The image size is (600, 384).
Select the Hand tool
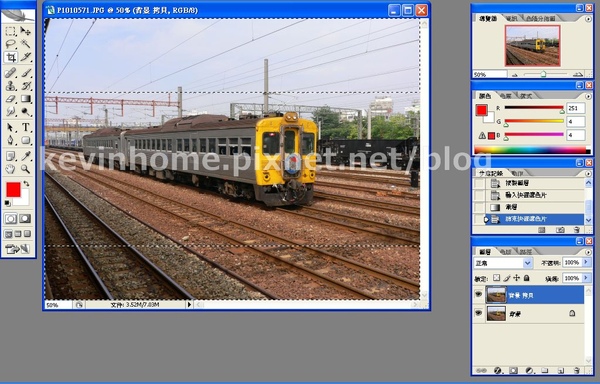click(11, 169)
